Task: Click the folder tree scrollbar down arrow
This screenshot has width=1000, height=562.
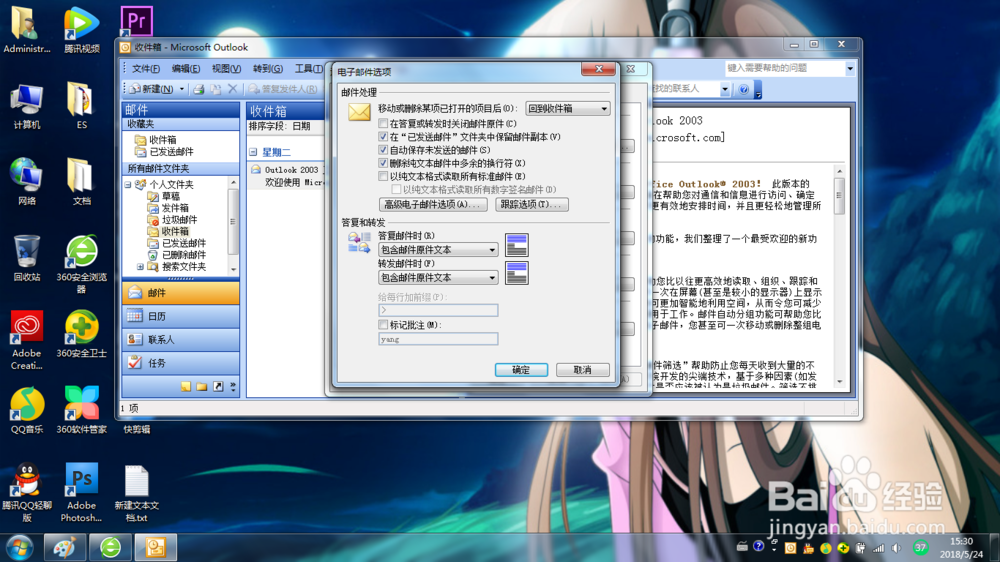Action: click(233, 270)
